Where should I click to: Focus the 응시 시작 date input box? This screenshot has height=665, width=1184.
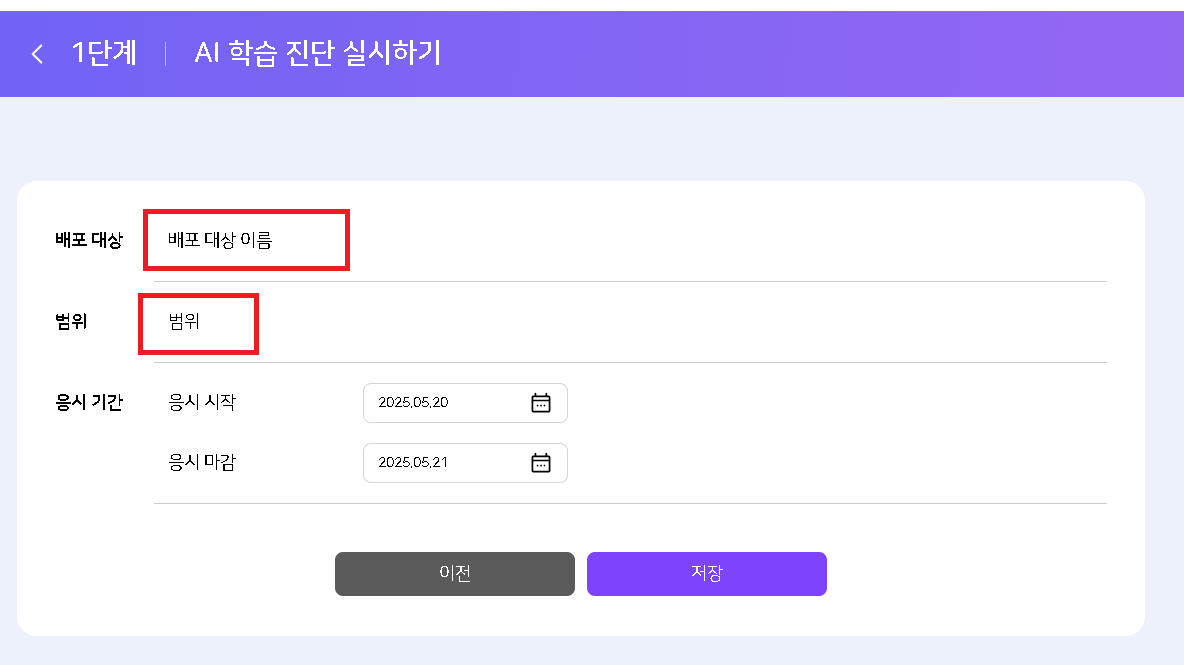465,403
